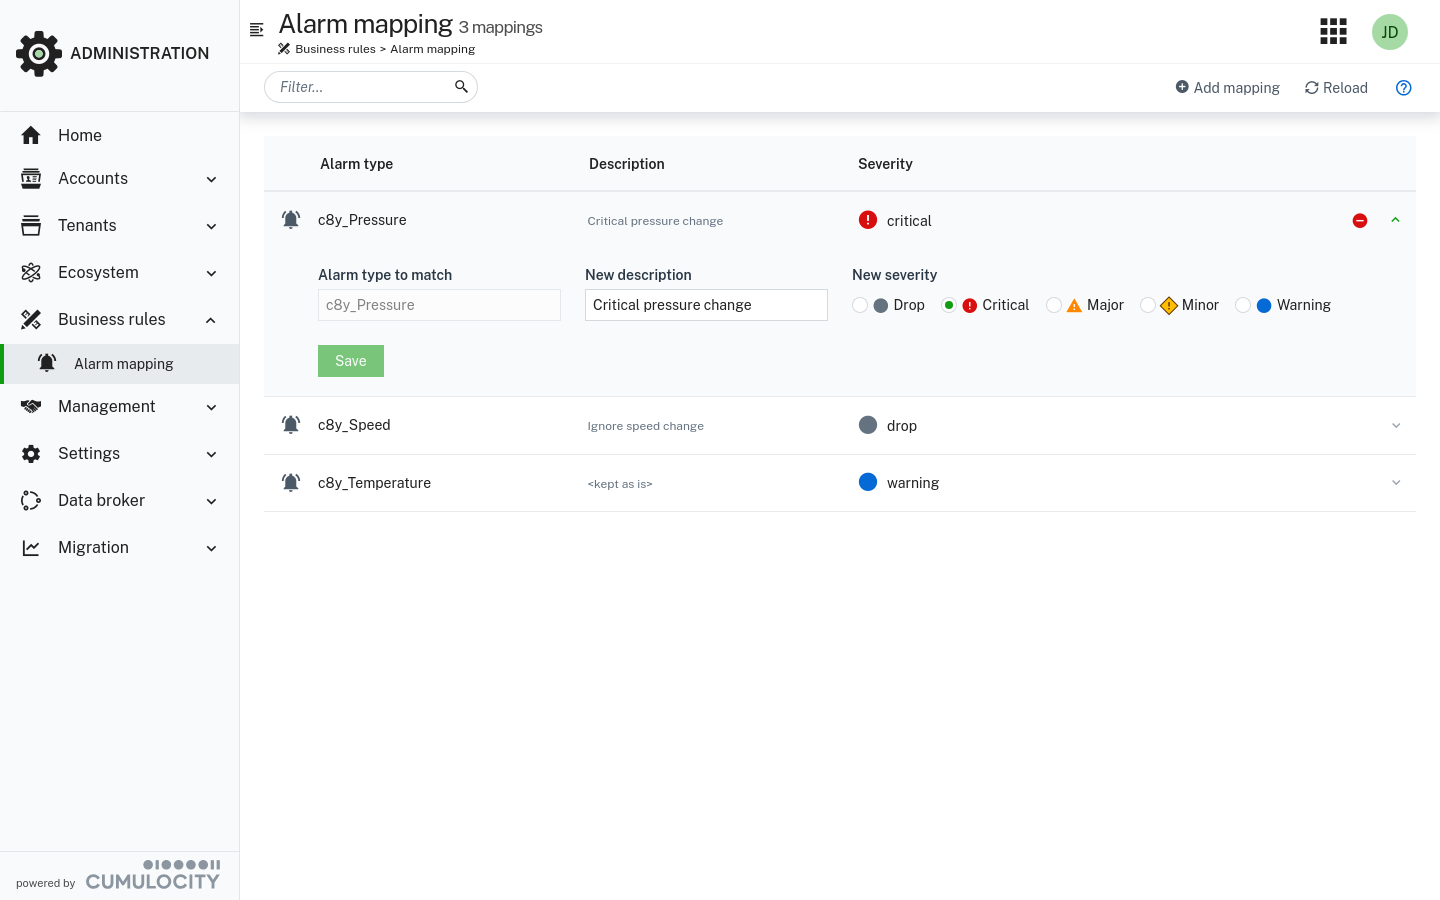Click inside the New description text field

tap(706, 305)
